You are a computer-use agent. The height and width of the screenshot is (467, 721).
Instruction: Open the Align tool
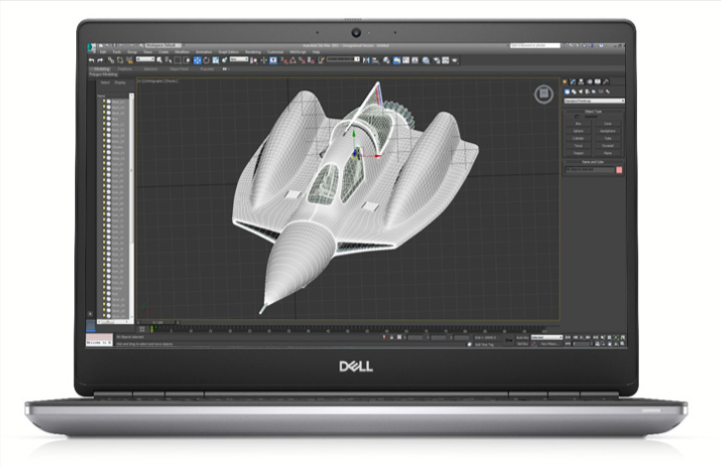point(375,60)
